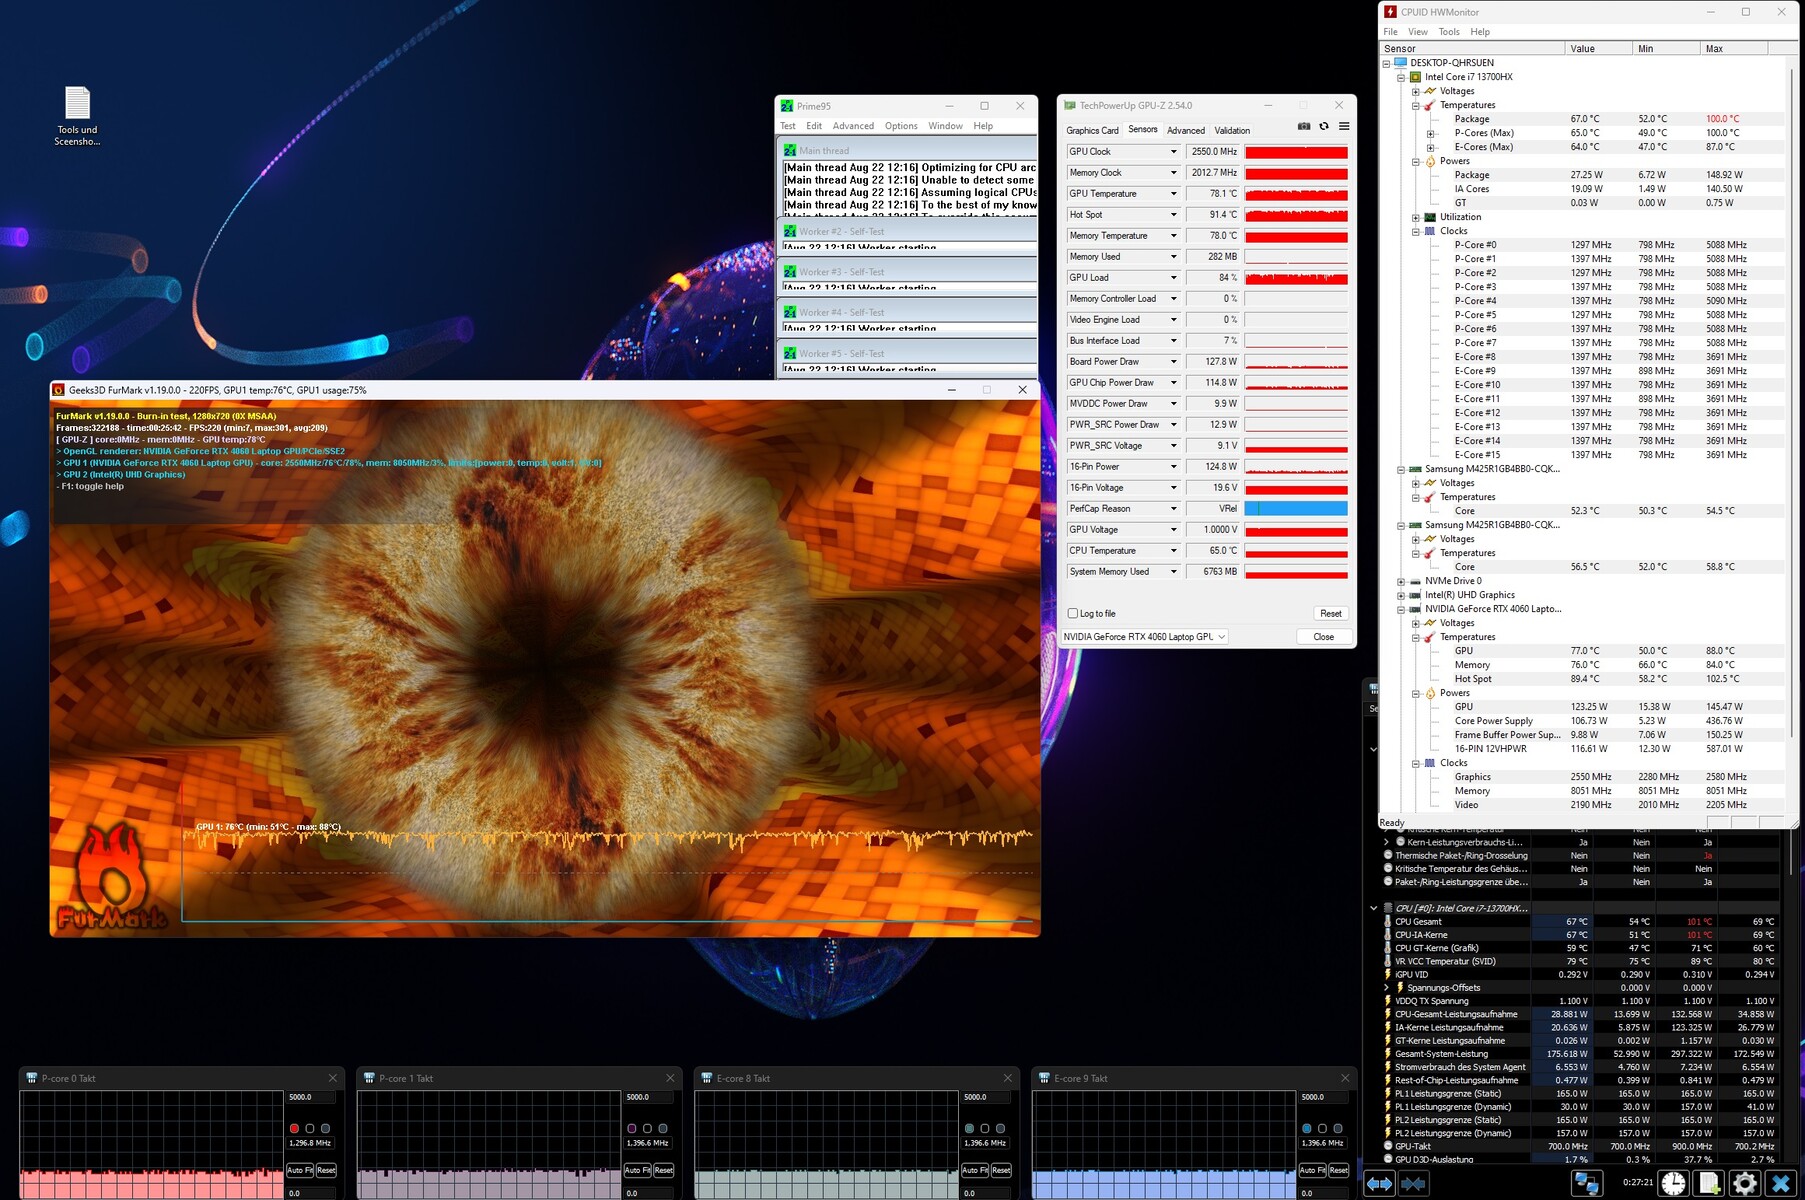Click the HWiNFO clock reset icon
This screenshot has height=1200, width=1805.
click(x=1673, y=1184)
